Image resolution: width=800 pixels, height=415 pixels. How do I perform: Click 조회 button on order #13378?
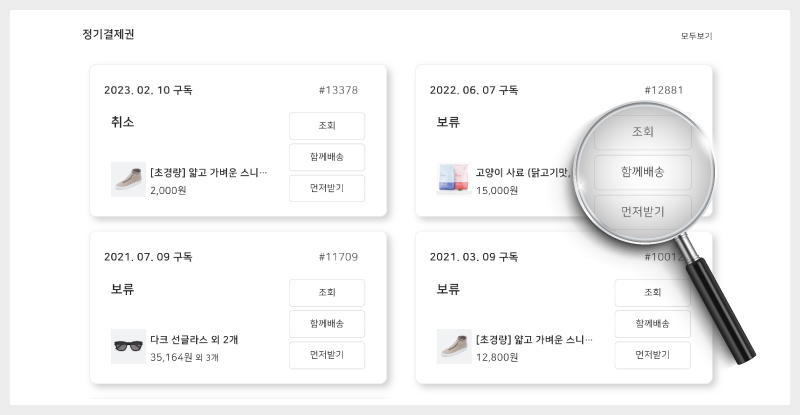click(327, 126)
